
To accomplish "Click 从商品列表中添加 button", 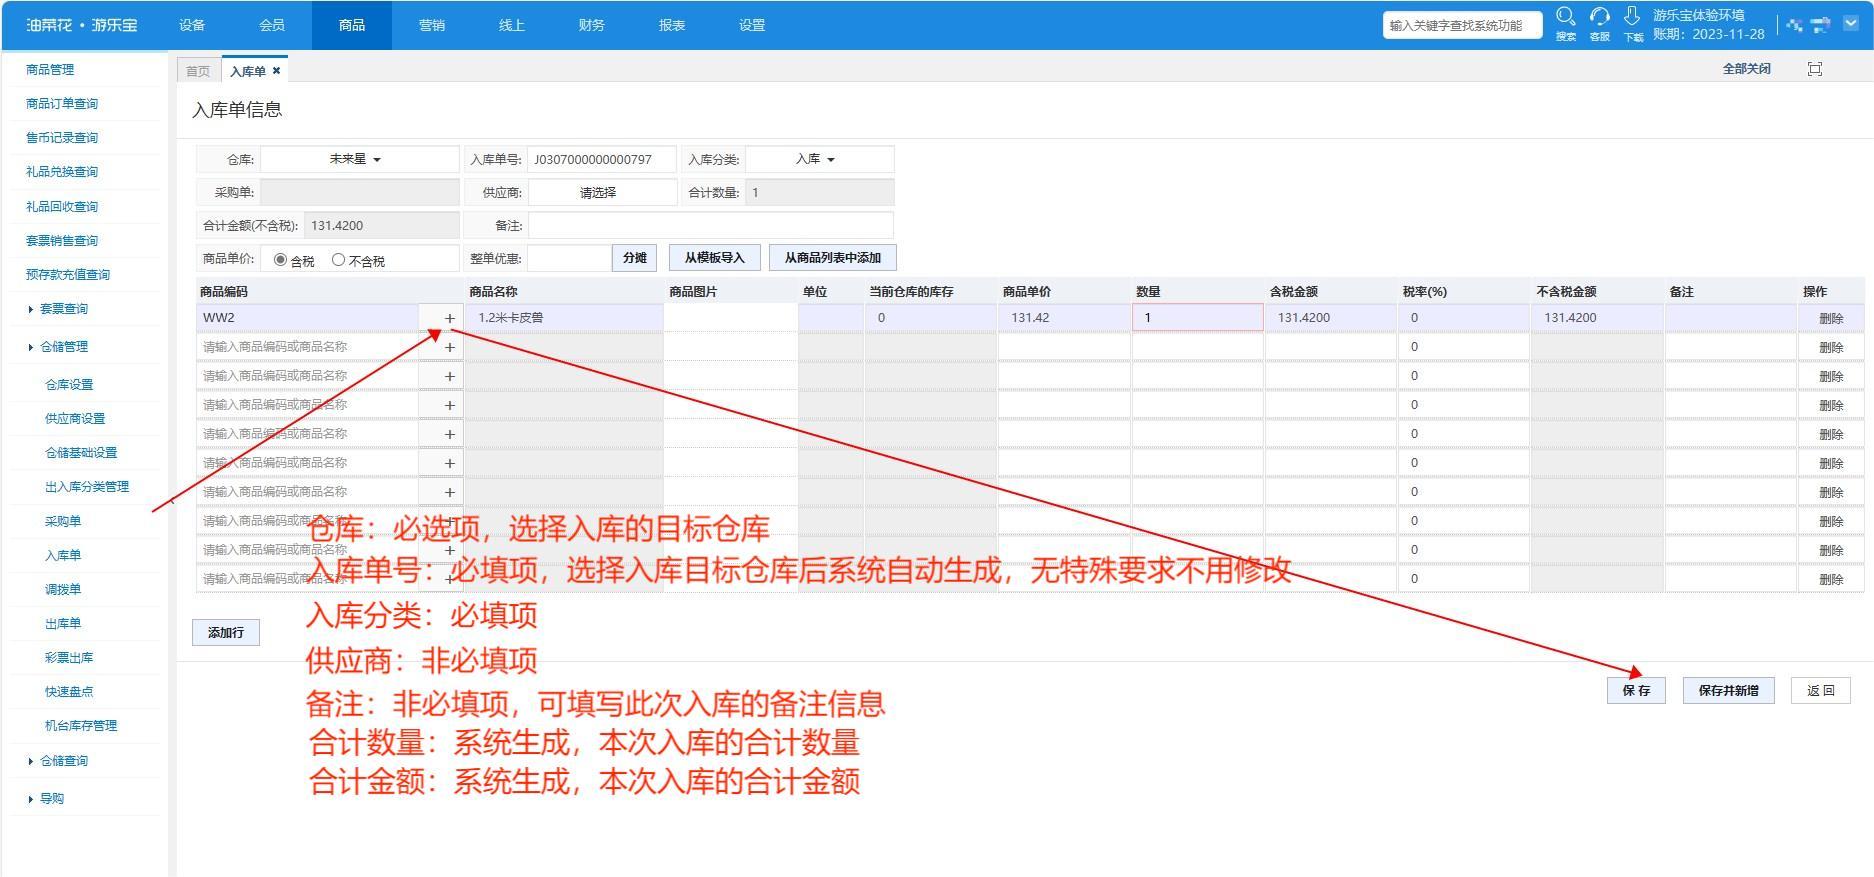I will (x=833, y=258).
